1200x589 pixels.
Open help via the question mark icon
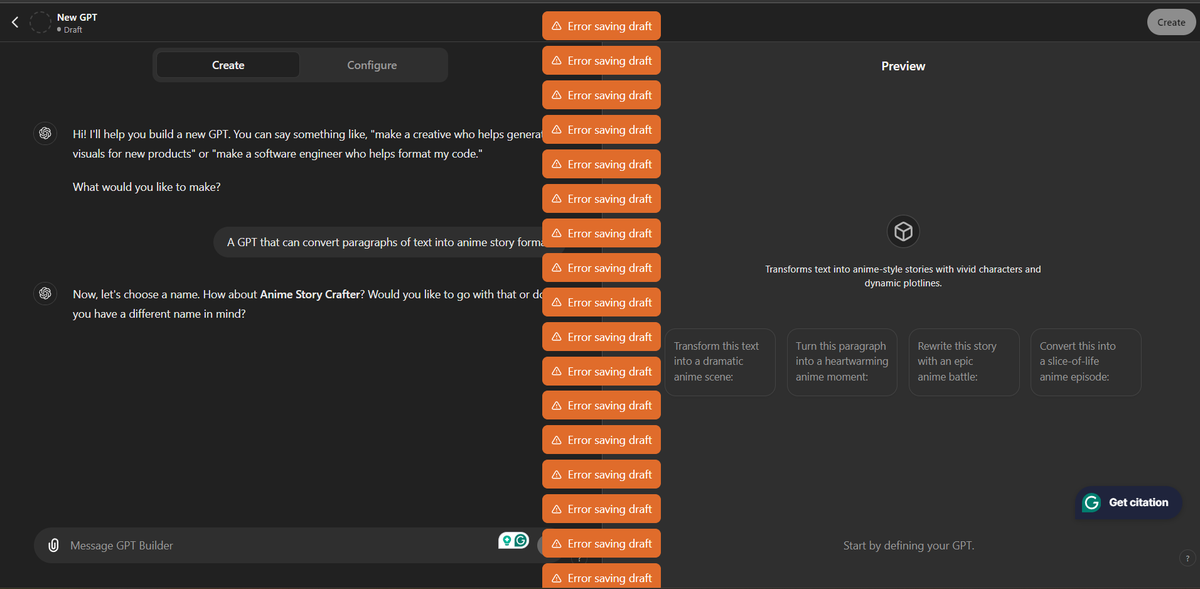(1187, 558)
